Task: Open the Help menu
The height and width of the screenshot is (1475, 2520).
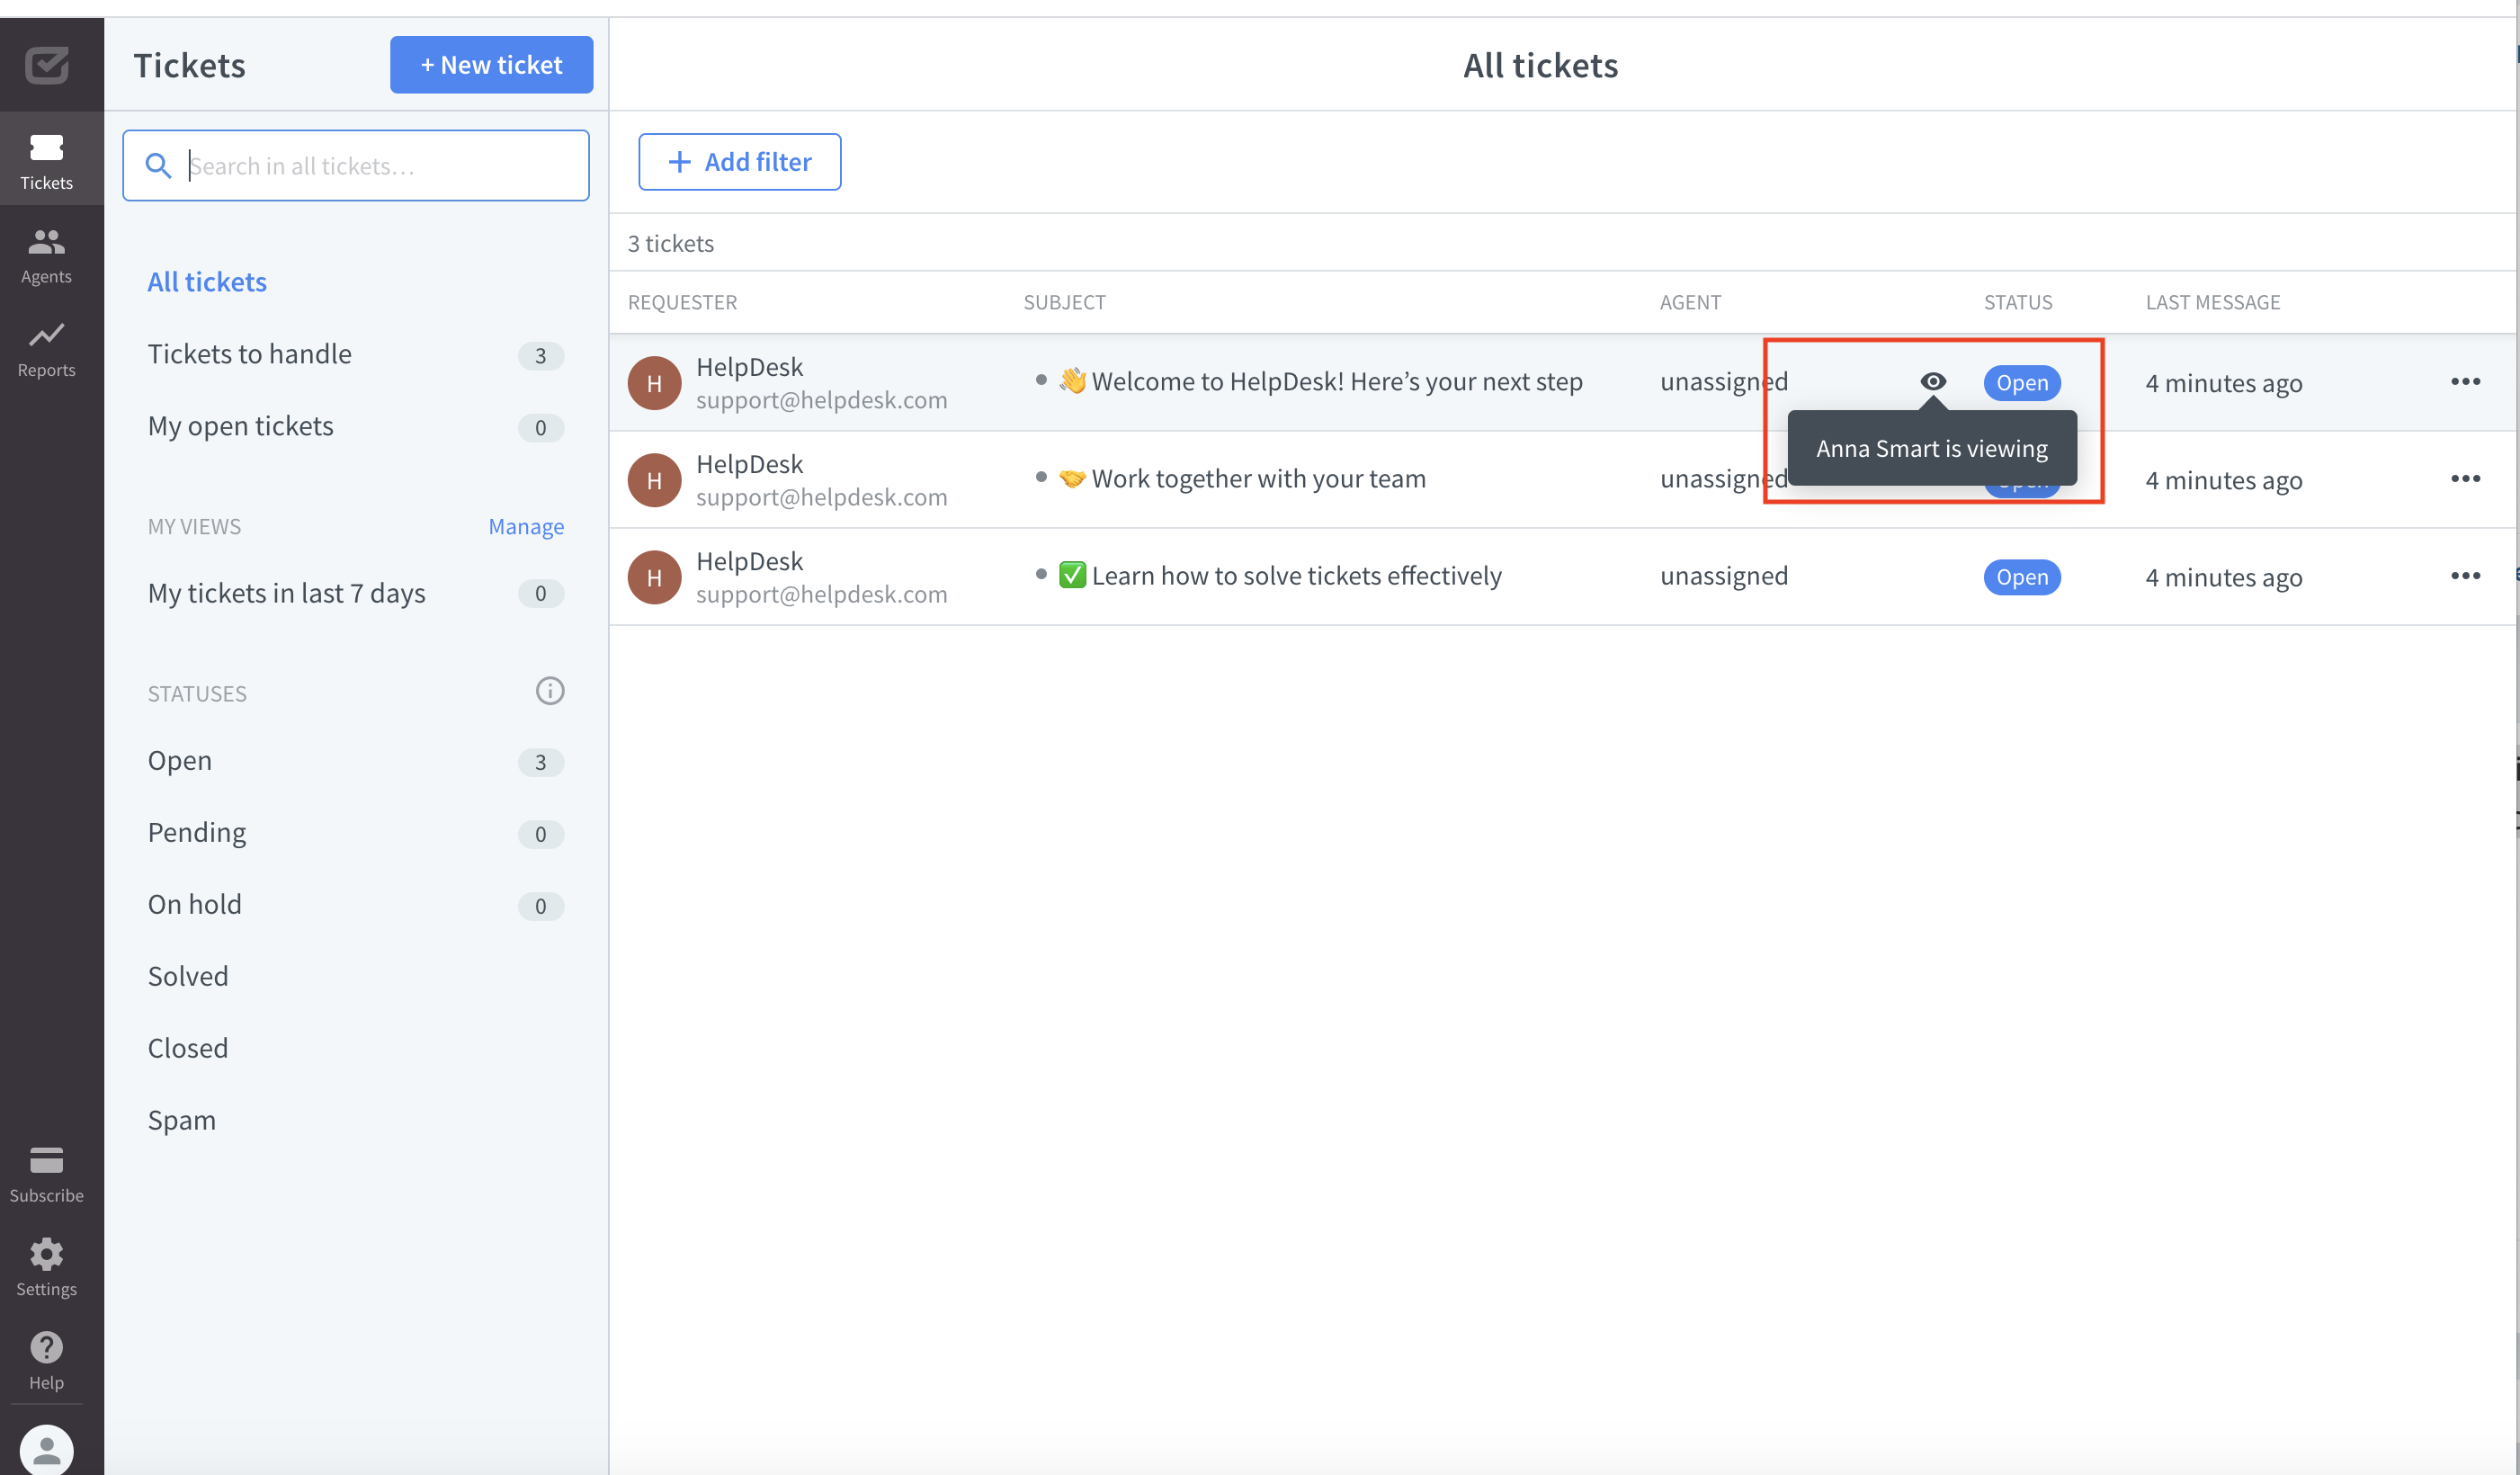Action: pyautogui.click(x=46, y=1361)
